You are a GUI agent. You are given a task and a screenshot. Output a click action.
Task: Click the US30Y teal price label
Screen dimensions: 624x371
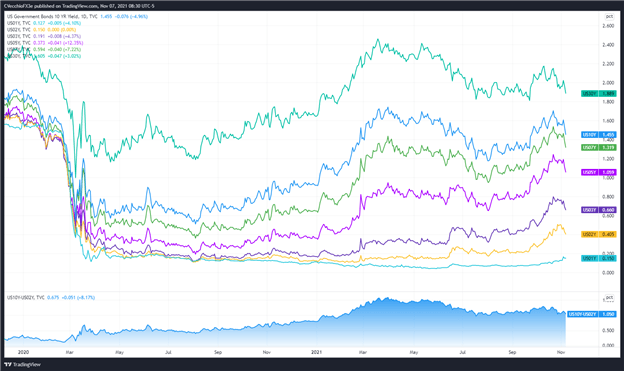coord(599,94)
